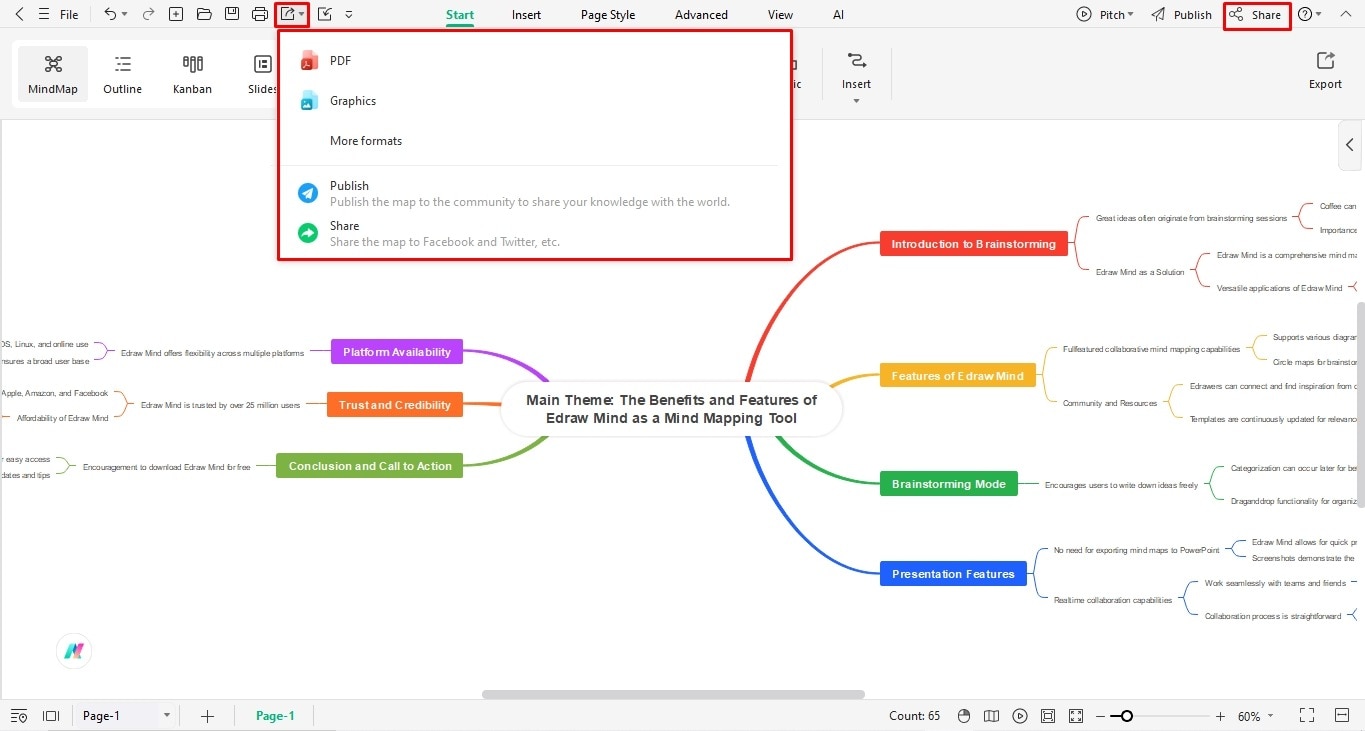Click the zoom slider handle
The width and height of the screenshot is (1365, 731).
1127,716
